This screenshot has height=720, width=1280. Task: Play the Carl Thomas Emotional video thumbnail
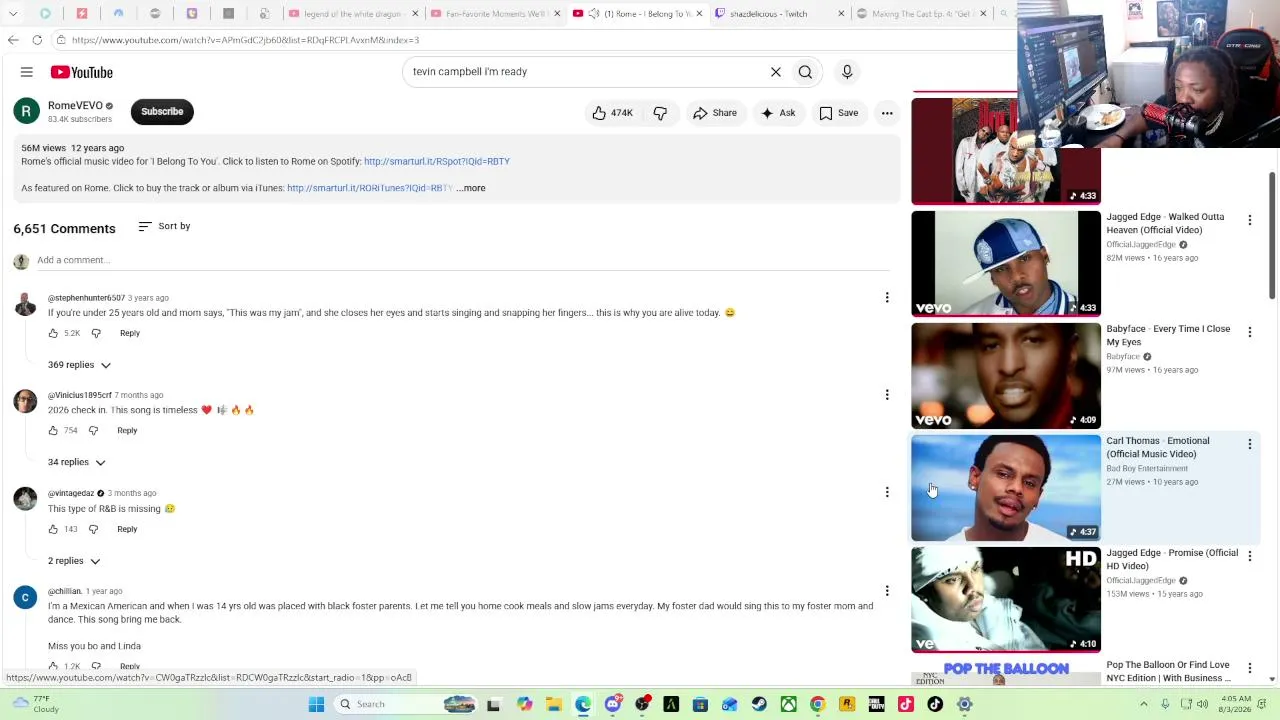coord(1006,488)
